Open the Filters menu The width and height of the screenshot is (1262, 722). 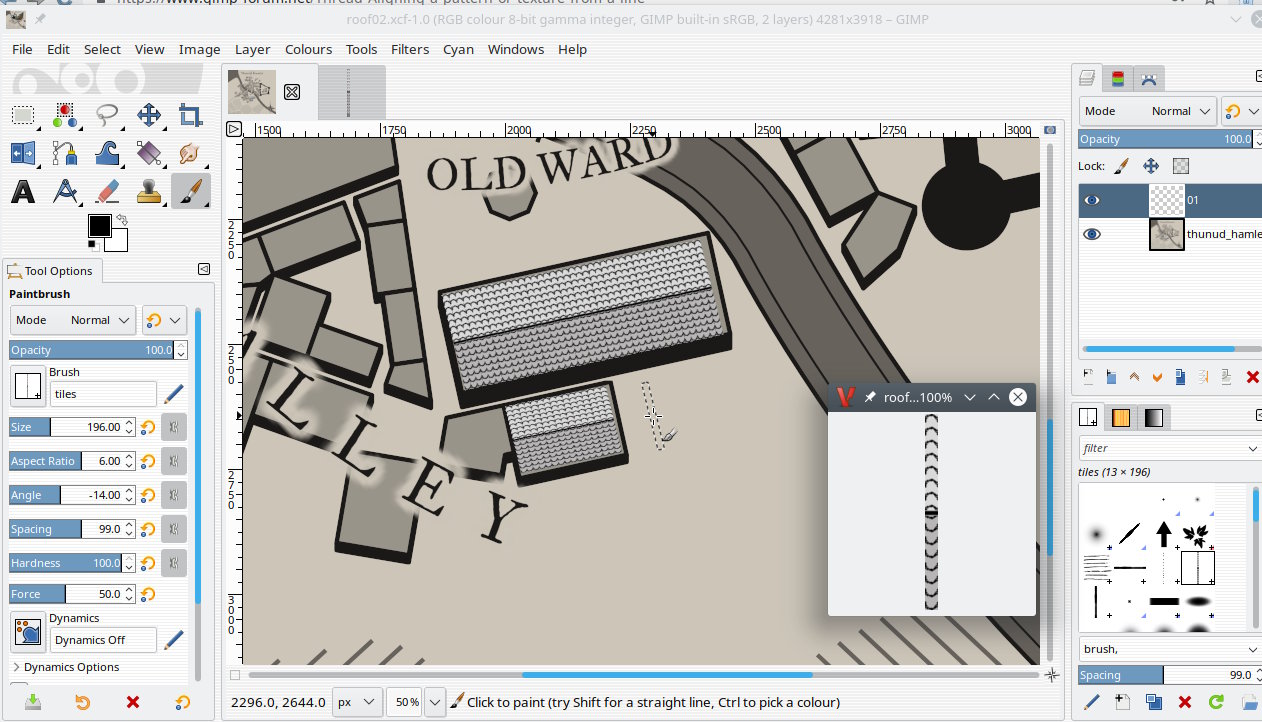tap(409, 49)
